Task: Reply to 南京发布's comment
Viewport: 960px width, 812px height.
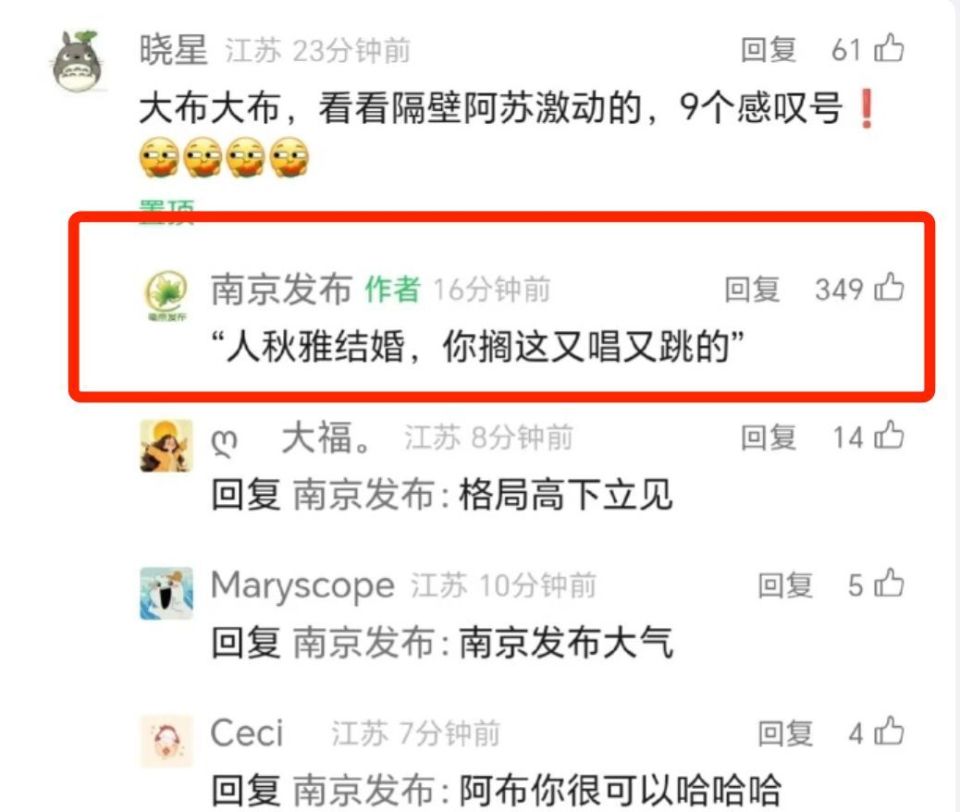Action: [752, 289]
